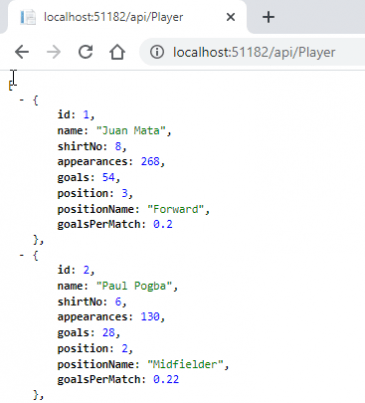Click the goalsPerMatch value 0.2
365x403 pixels.
pos(163,224)
